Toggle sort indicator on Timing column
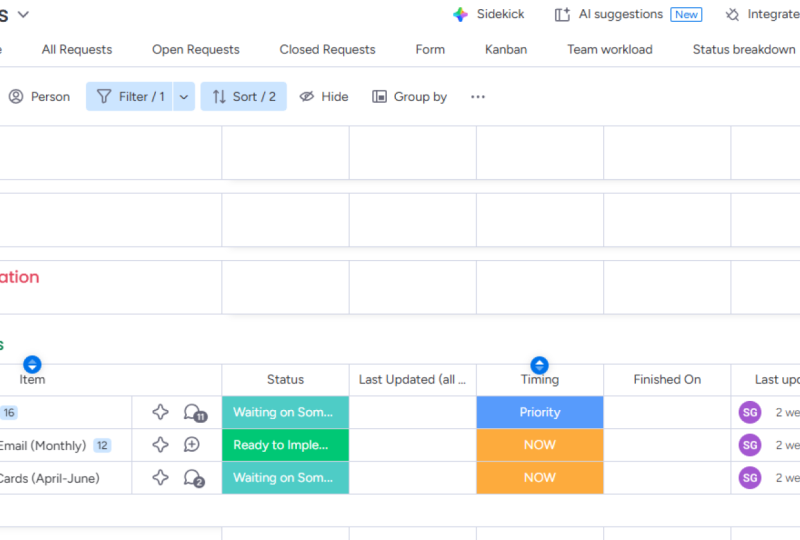Image resolution: width=800 pixels, height=540 pixels. point(539,365)
